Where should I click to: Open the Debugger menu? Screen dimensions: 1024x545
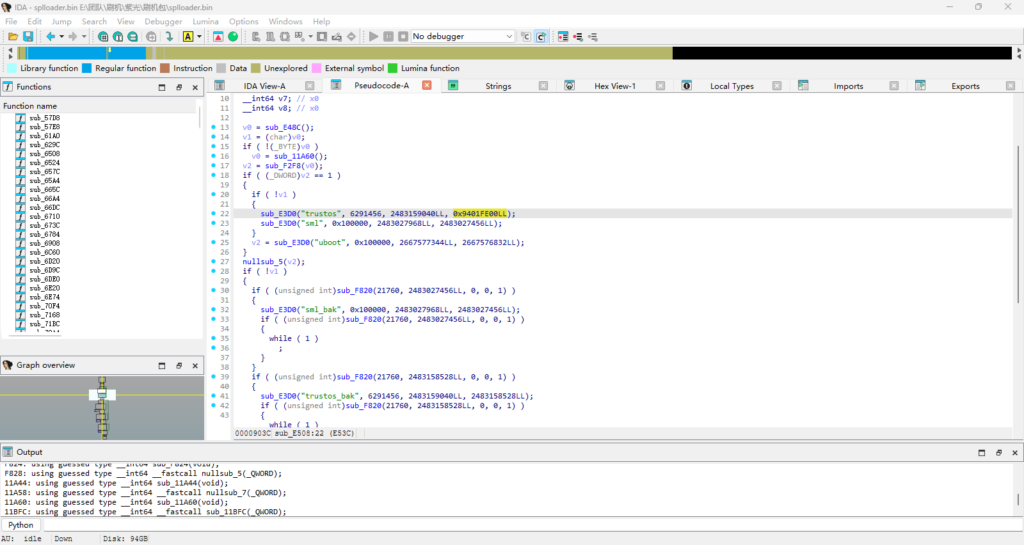point(163,21)
